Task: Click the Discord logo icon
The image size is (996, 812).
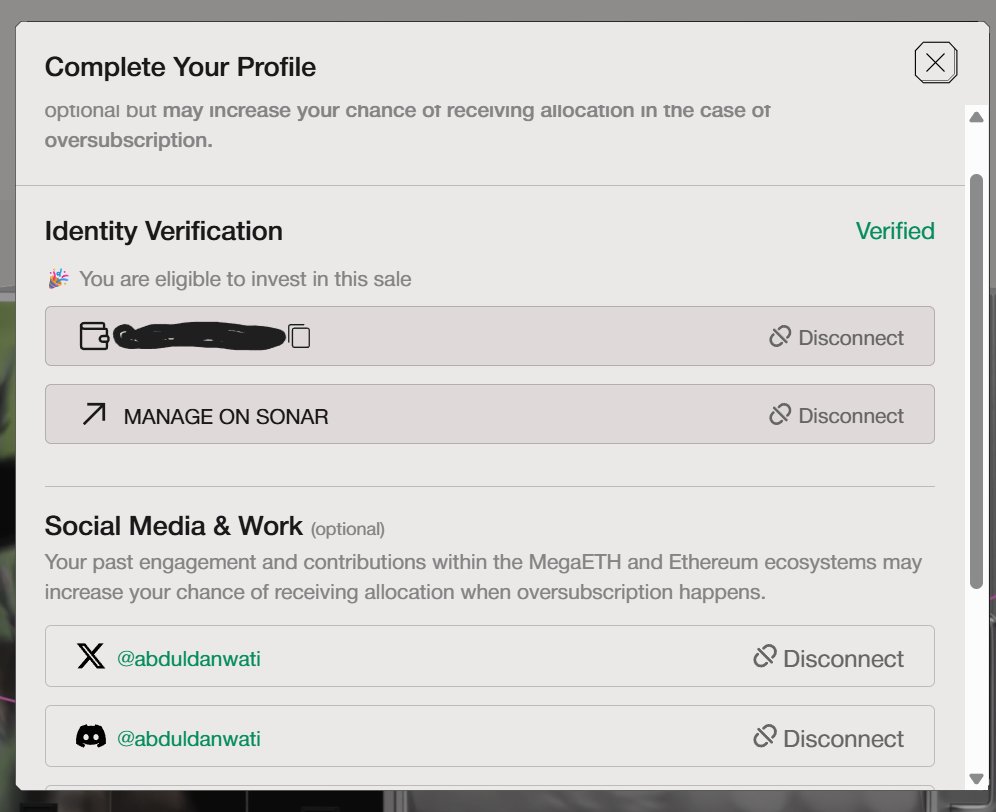Action: pyautogui.click(x=91, y=736)
